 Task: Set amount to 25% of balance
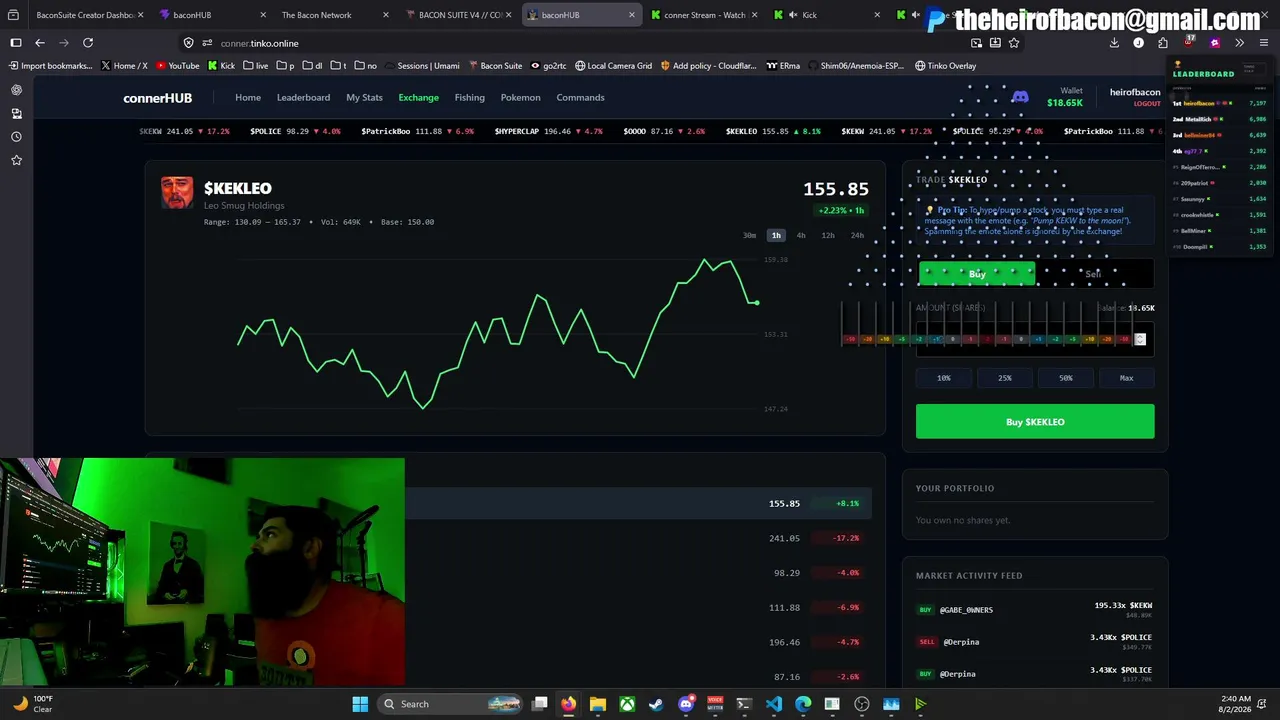1005,378
